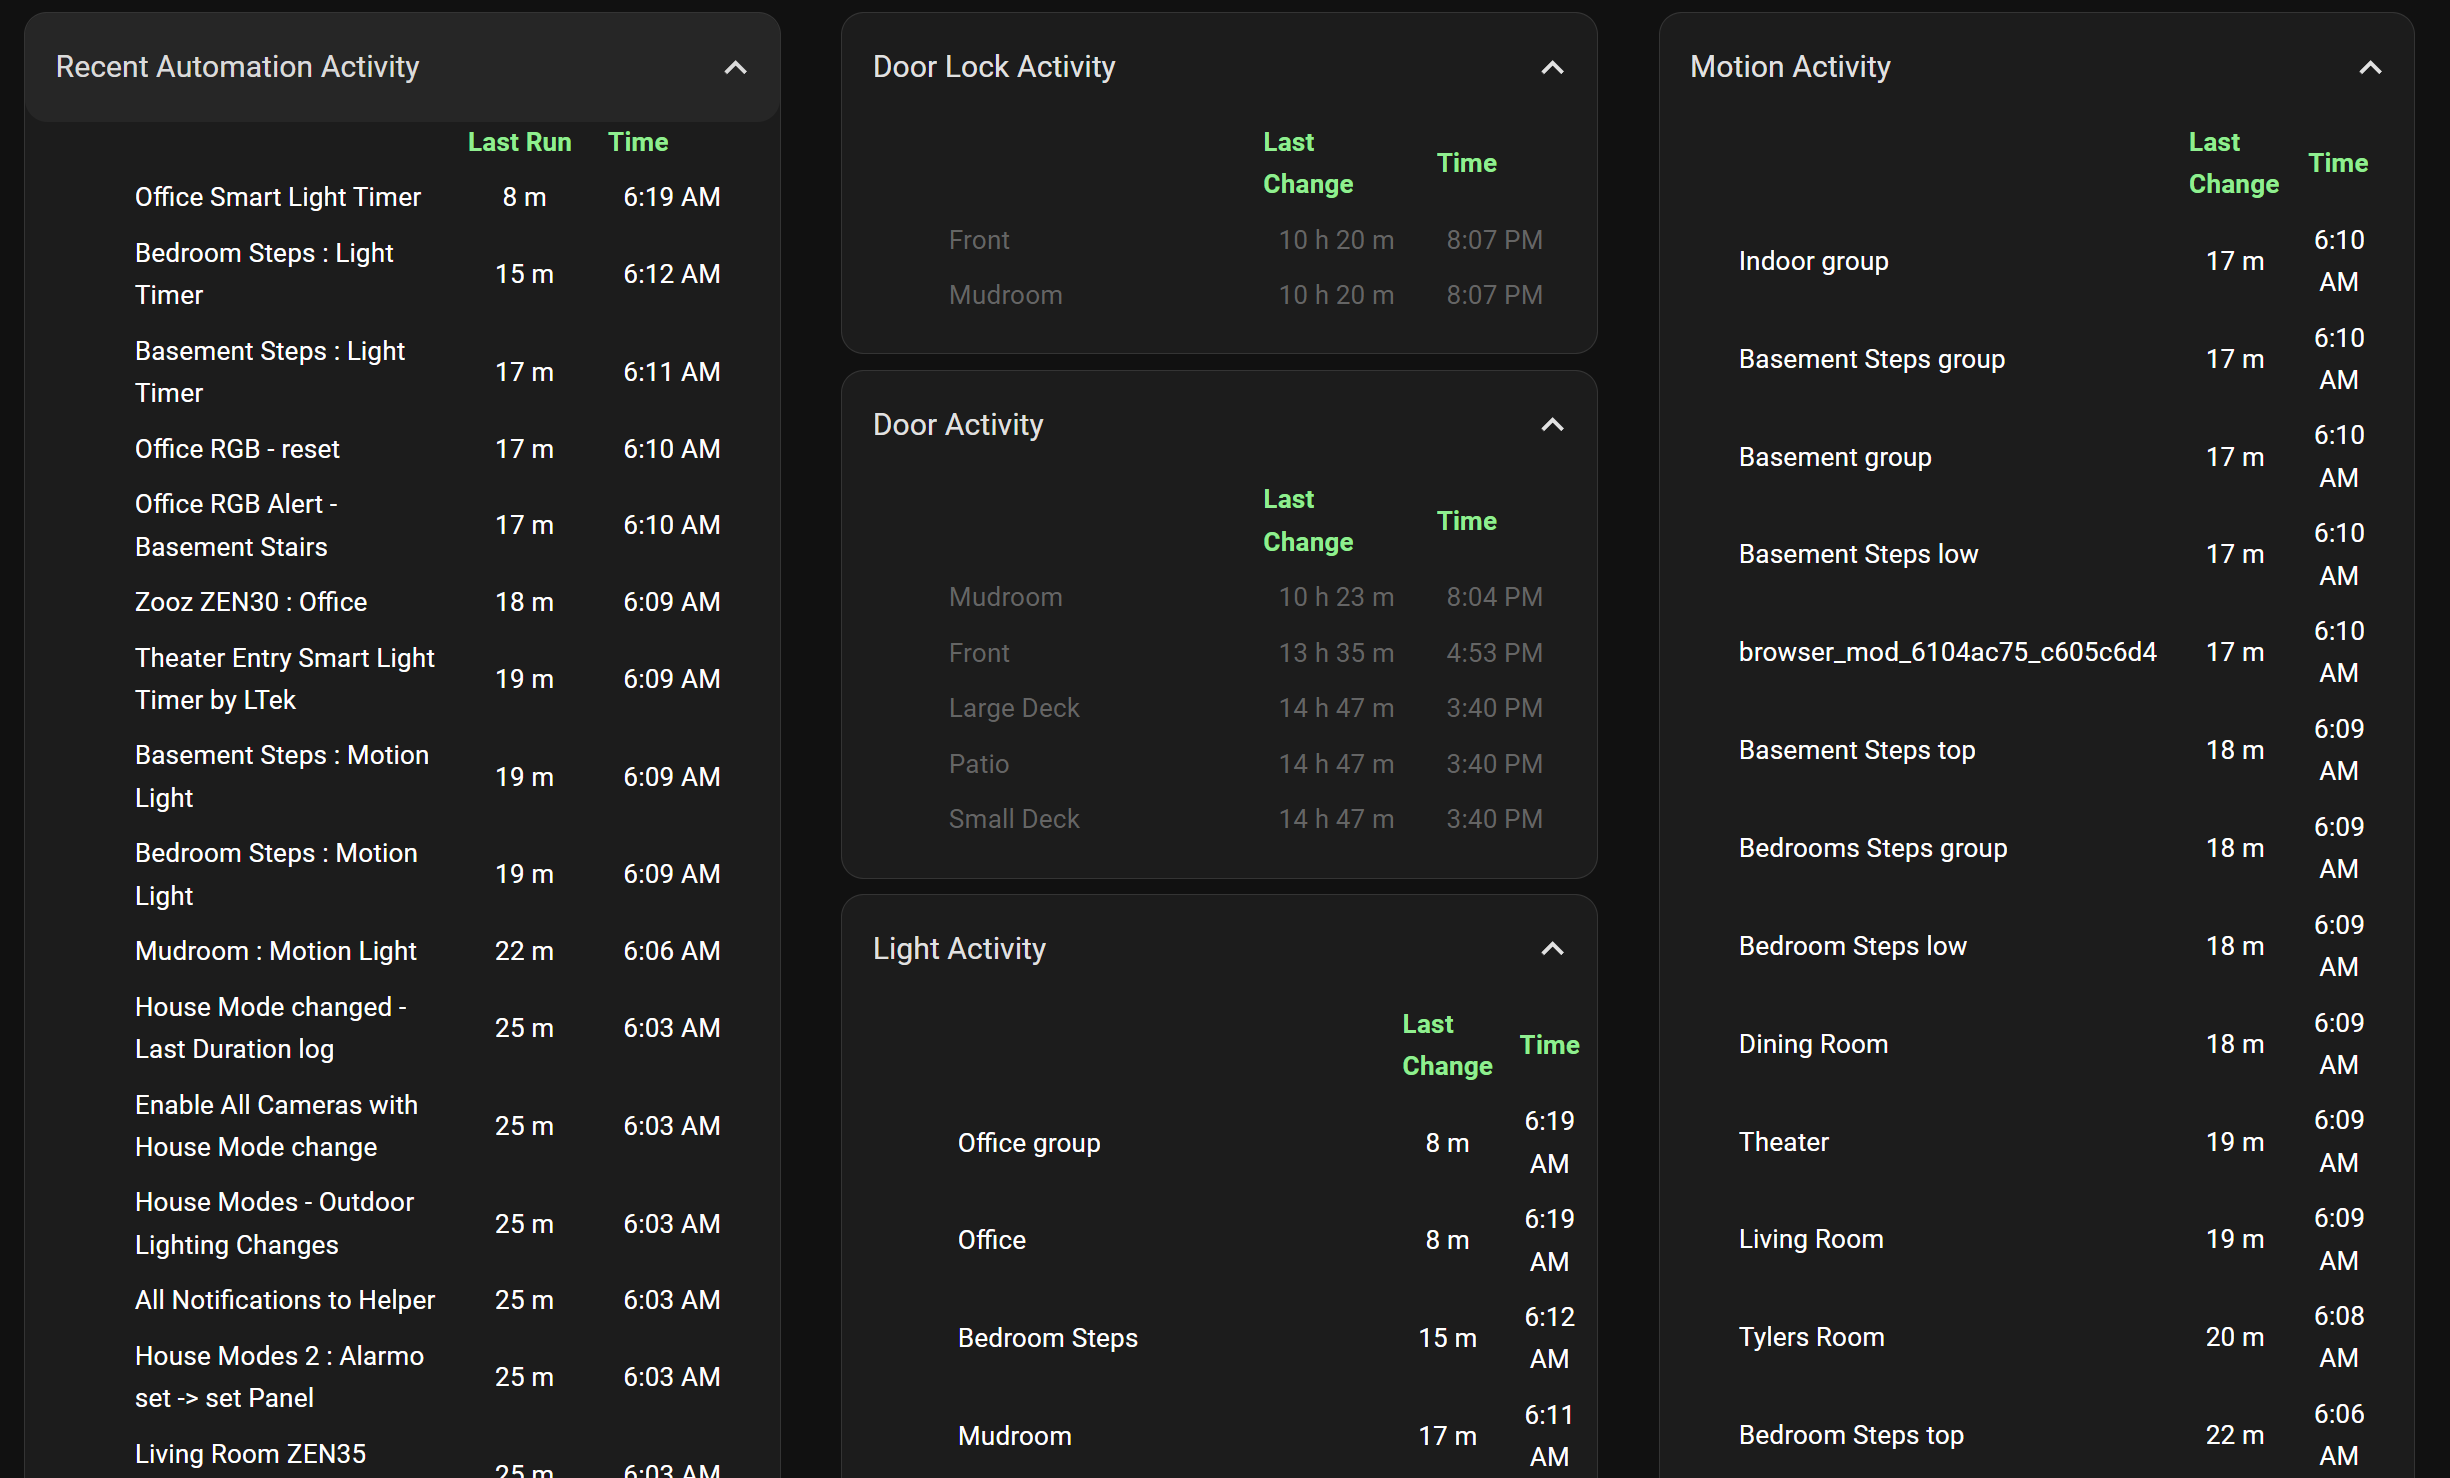Collapse the Door Lock Activity card
The width and height of the screenshot is (2450, 1478).
[1552, 67]
